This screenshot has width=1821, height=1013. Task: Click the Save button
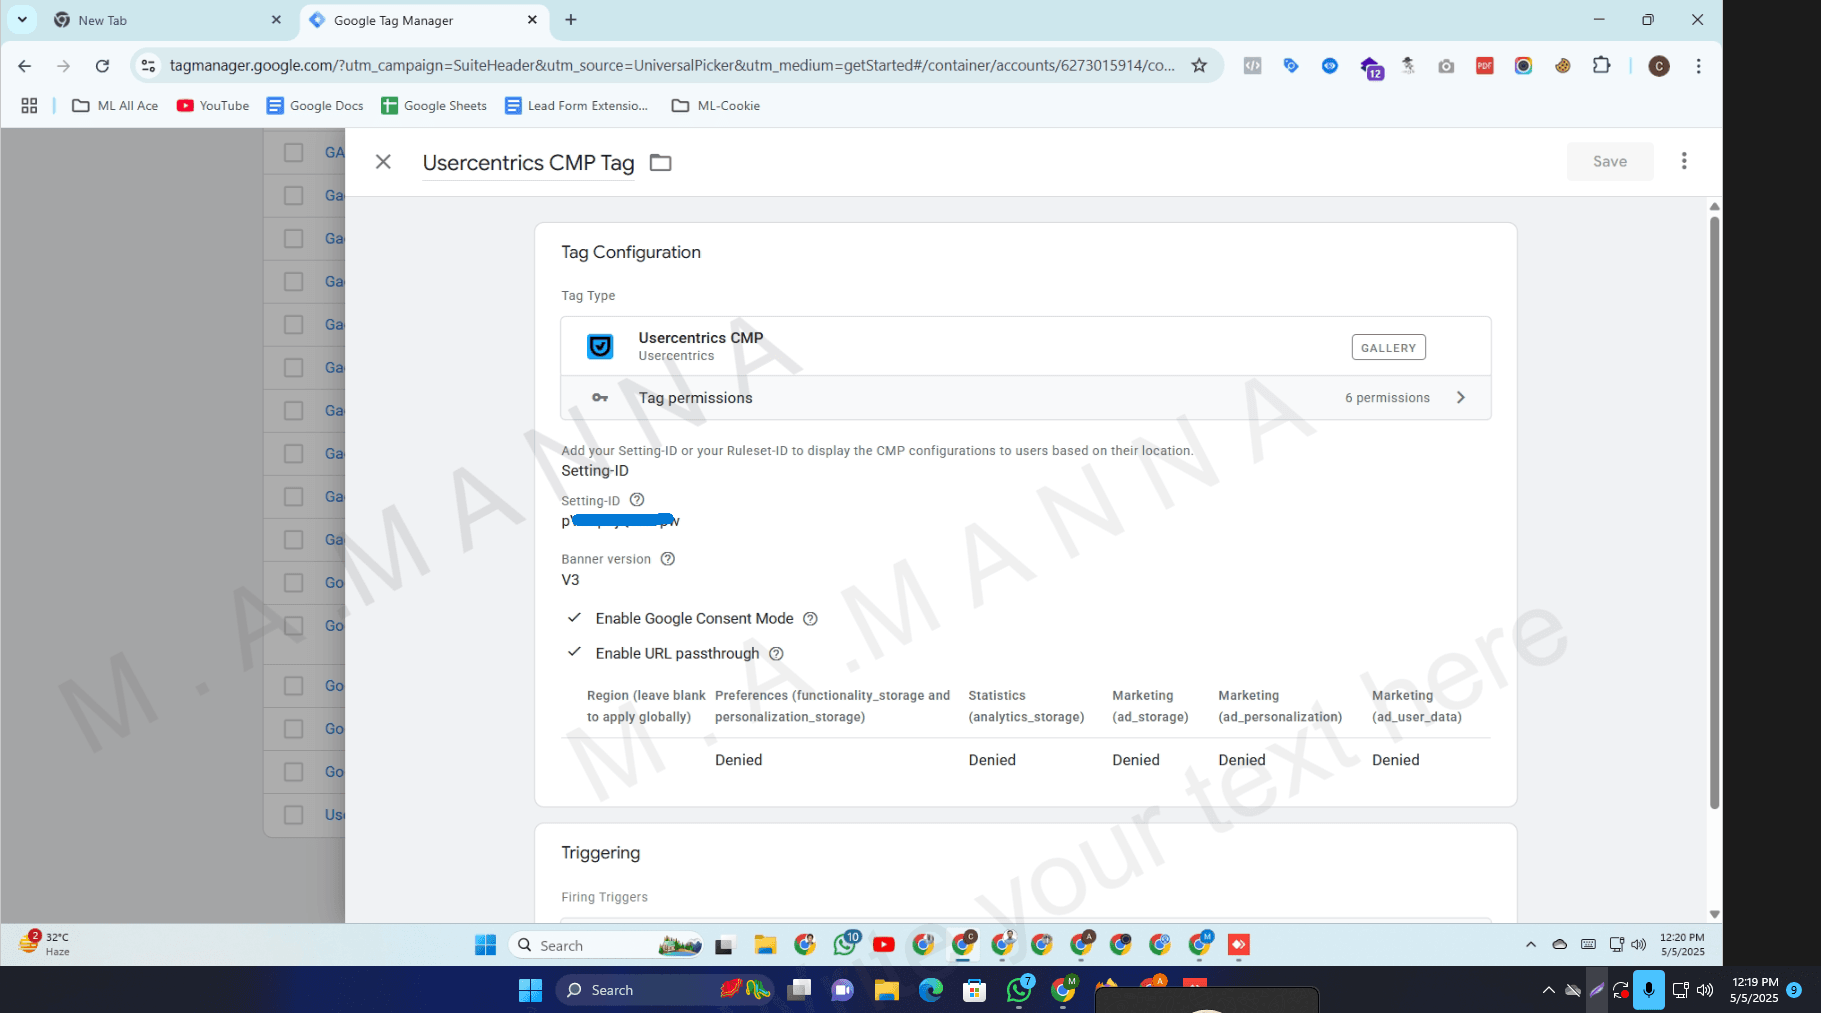click(x=1609, y=161)
